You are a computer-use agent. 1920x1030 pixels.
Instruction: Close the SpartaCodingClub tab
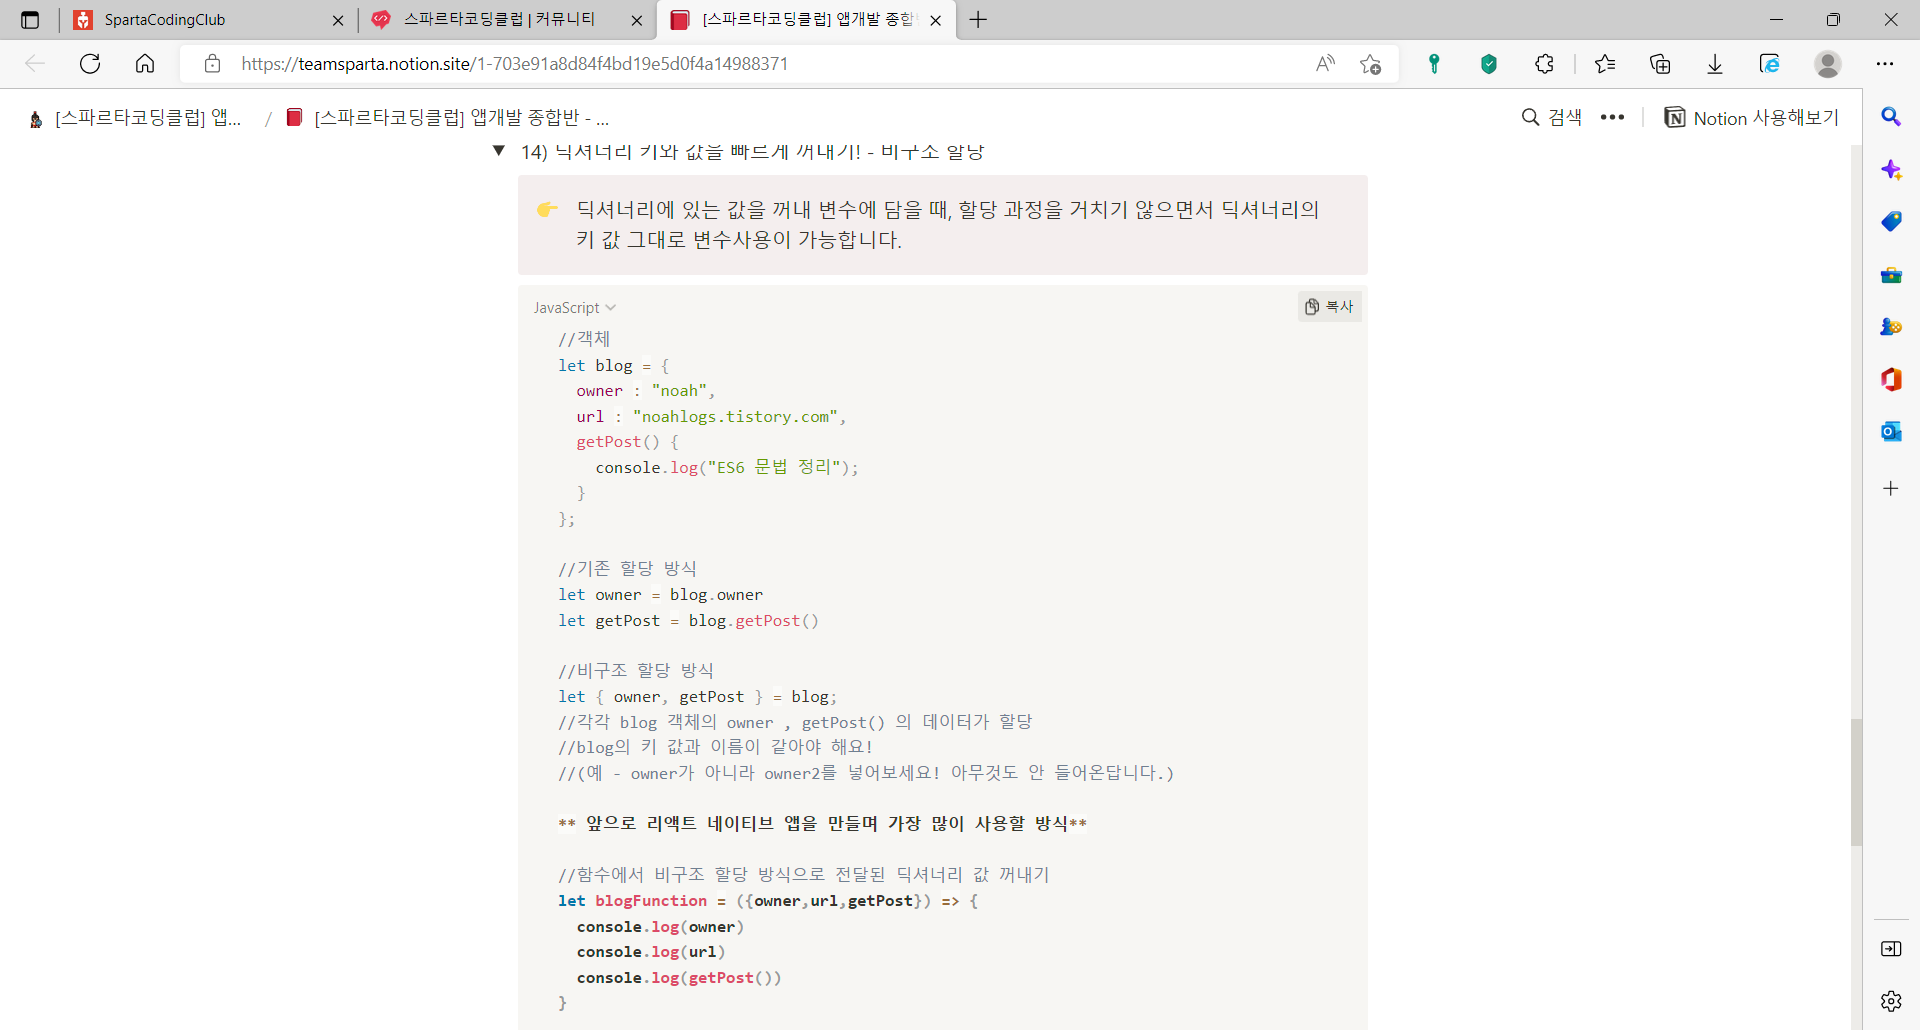coord(338,20)
